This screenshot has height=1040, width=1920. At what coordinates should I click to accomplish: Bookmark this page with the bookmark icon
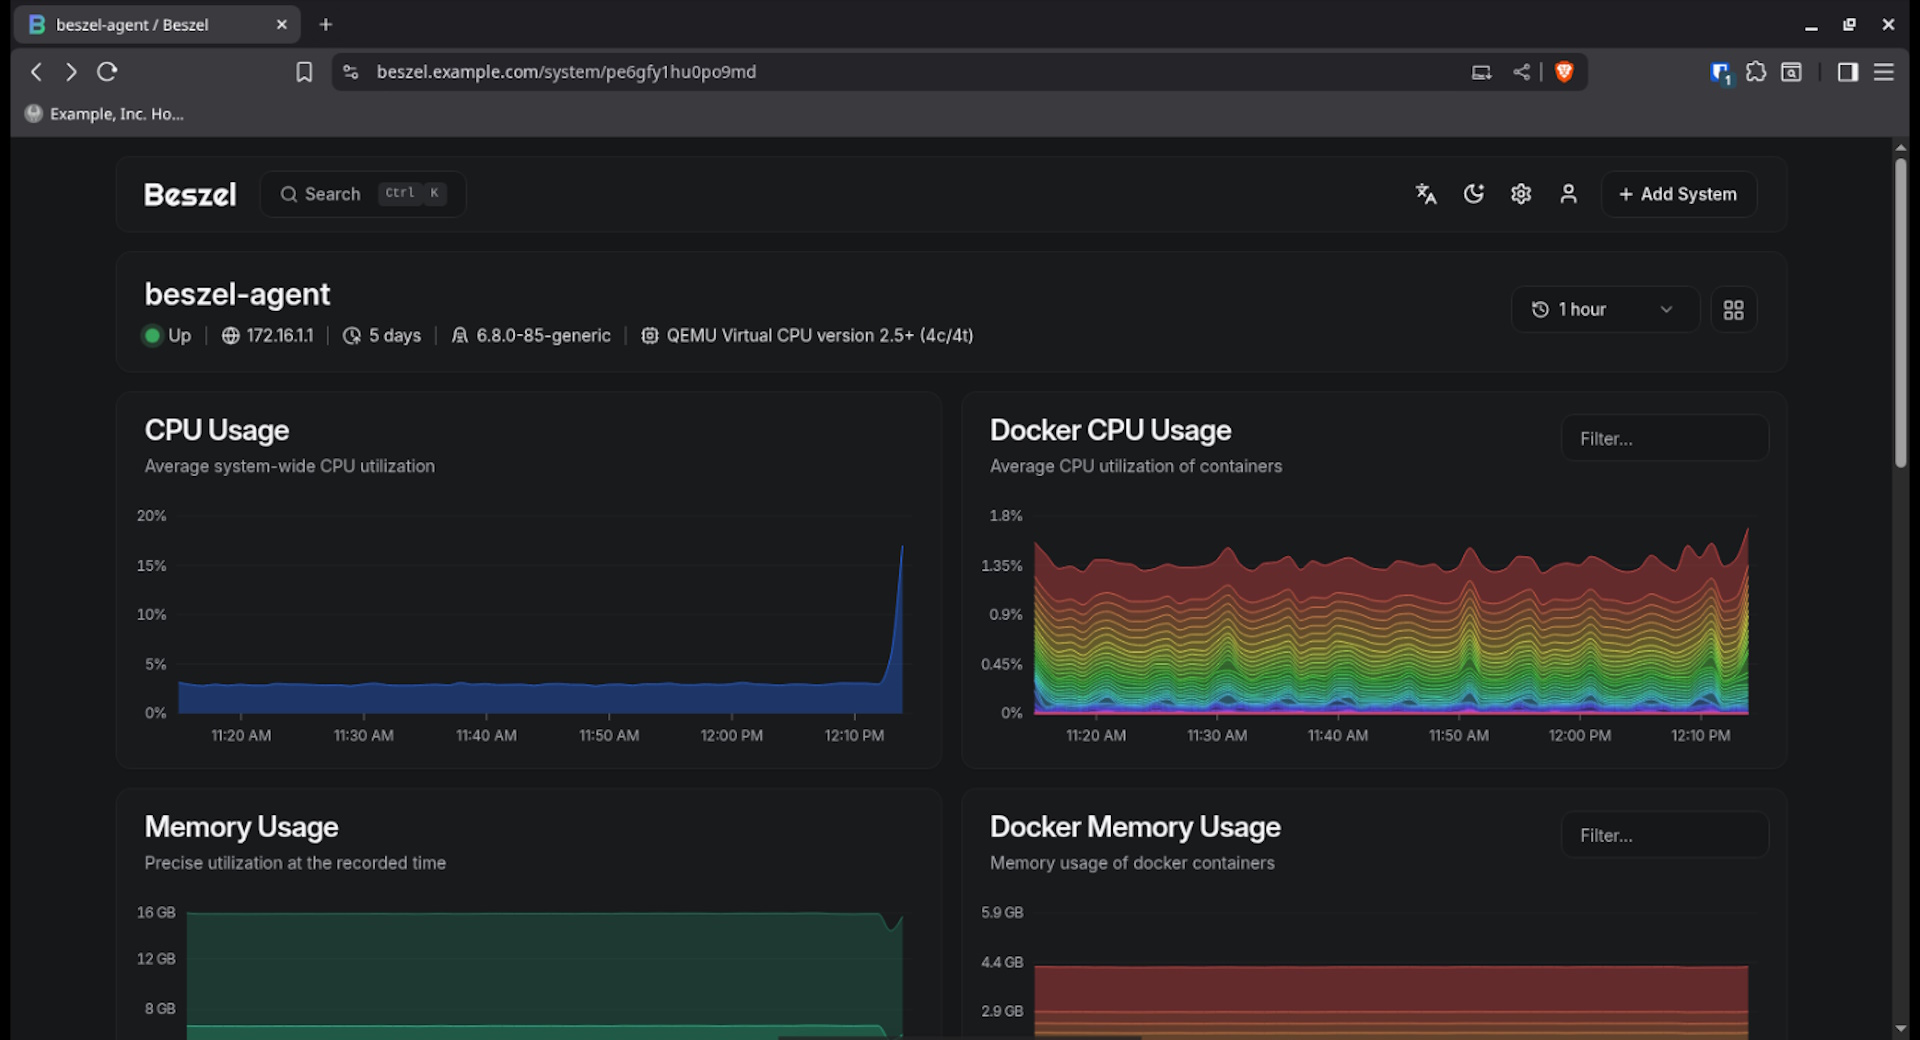click(304, 72)
